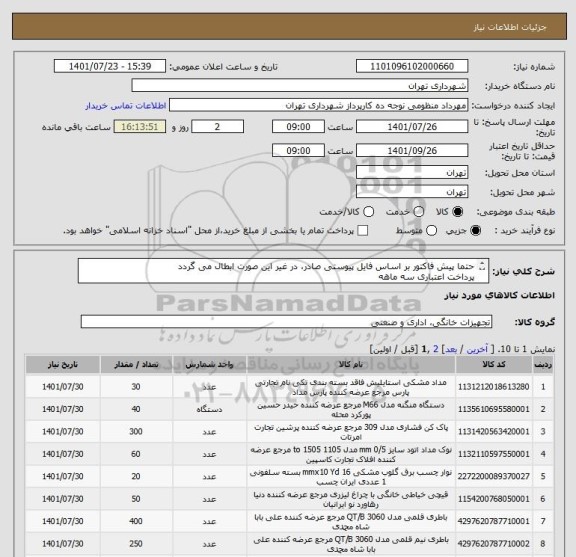
Task: Click the نام کالا column header
Action: click(351, 364)
